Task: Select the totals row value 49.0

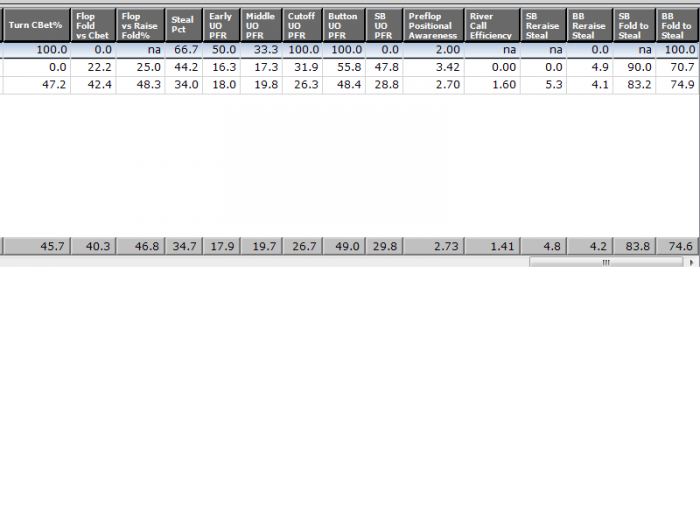Action: coord(344,246)
